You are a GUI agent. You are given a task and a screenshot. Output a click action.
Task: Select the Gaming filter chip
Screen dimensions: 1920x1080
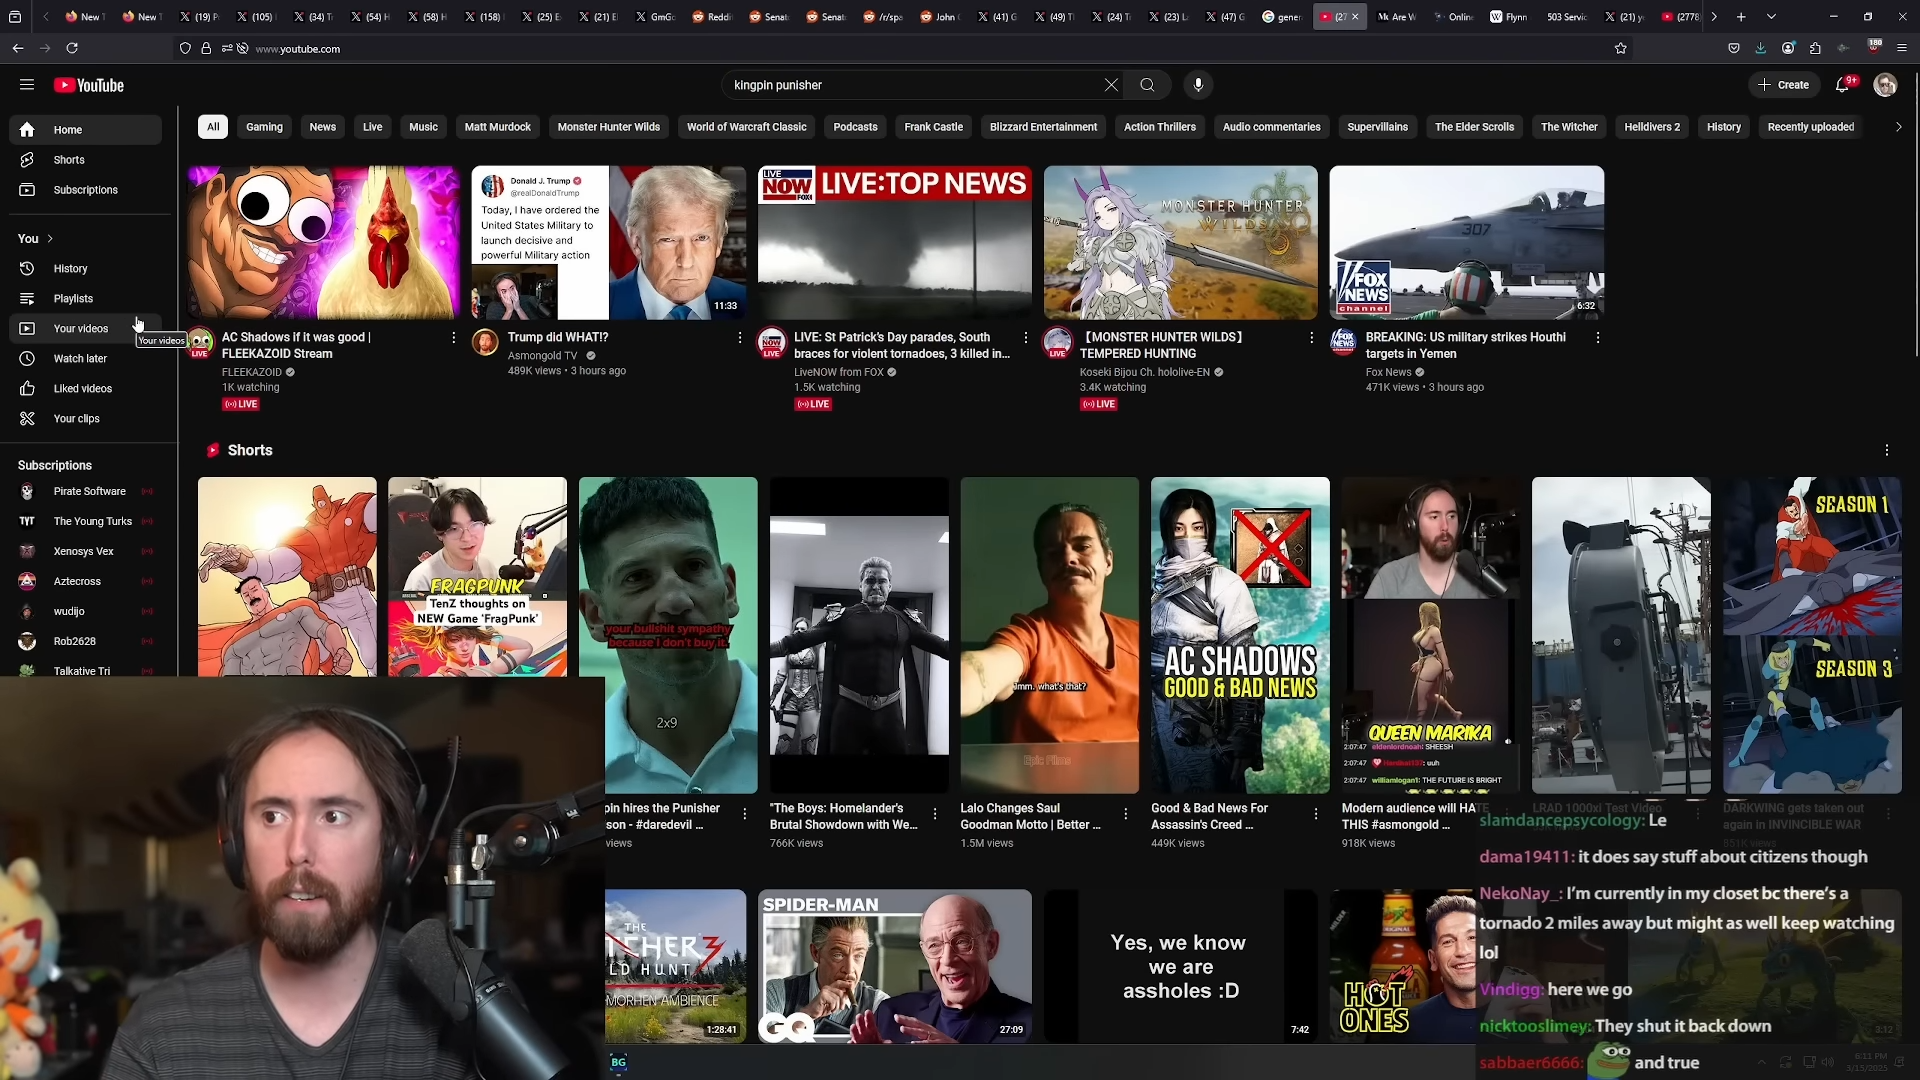(264, 127)
